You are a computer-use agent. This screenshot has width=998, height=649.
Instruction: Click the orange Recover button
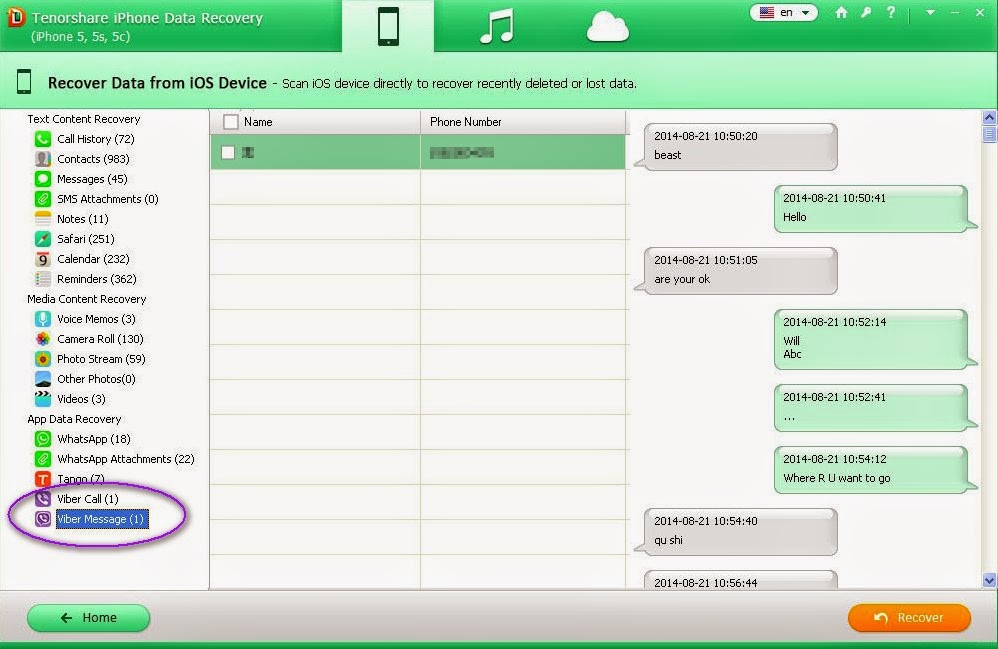pyautogui.click(x=909, y=618)
